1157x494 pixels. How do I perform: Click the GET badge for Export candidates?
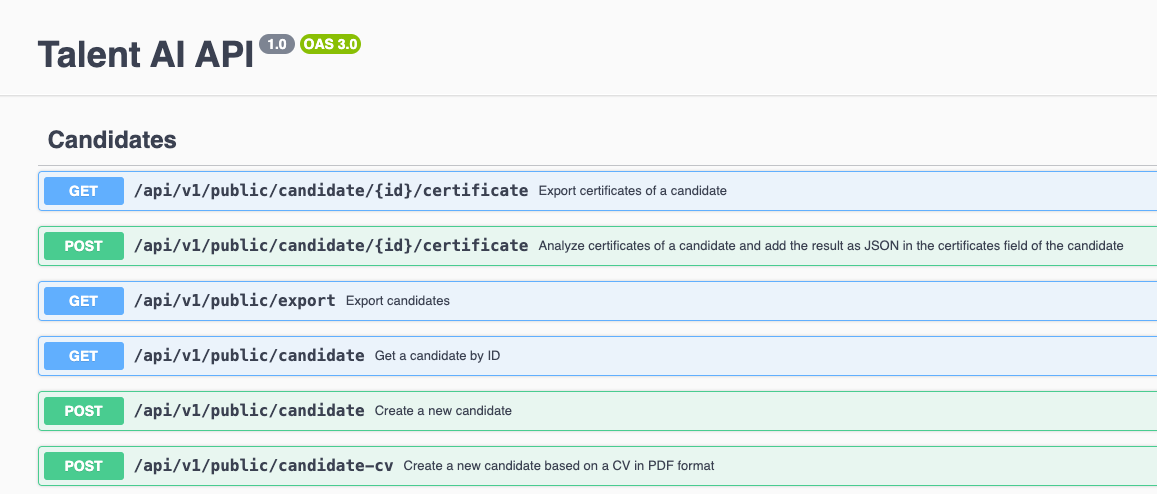83,301
